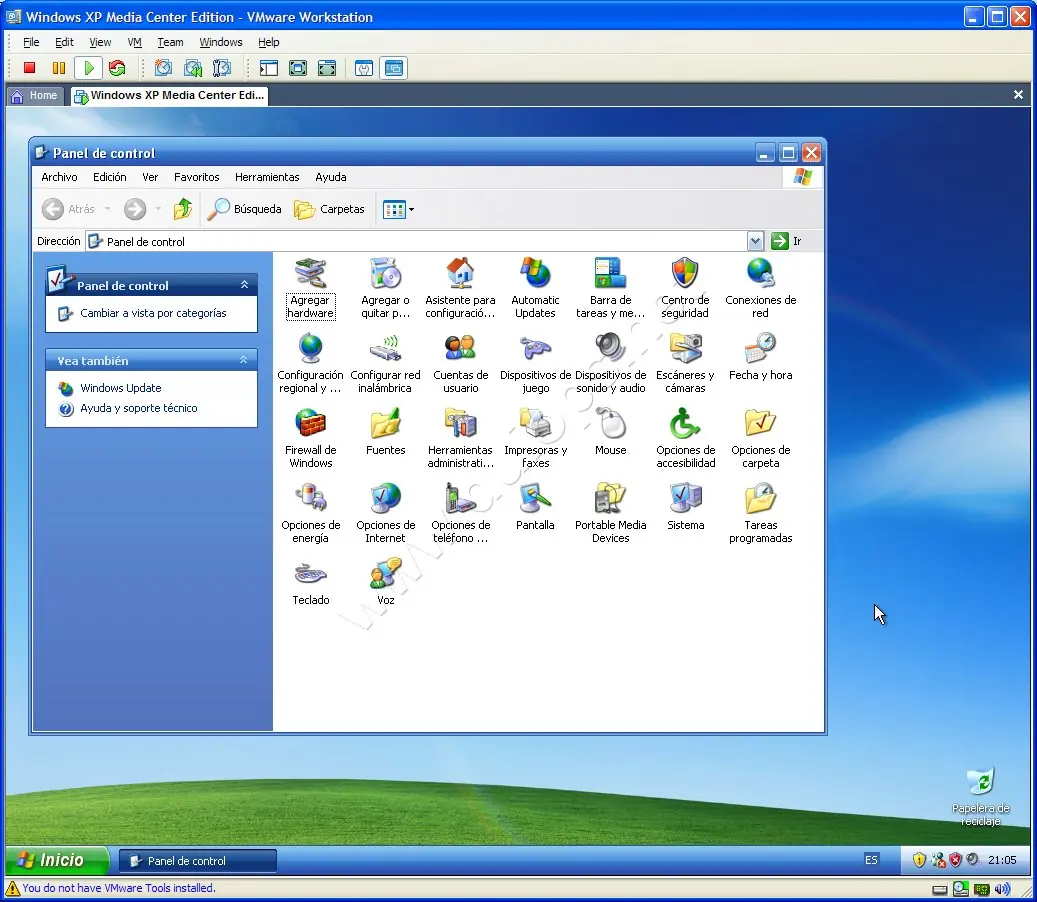
Task: Click the Ir go button
Action: (x=787, y=241)
